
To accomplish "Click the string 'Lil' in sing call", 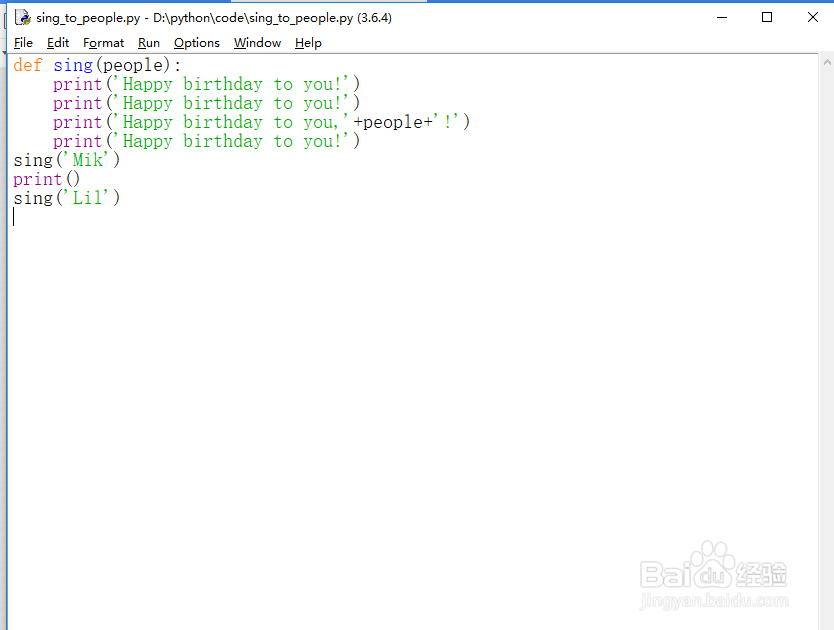I will [x=88, y=198].
